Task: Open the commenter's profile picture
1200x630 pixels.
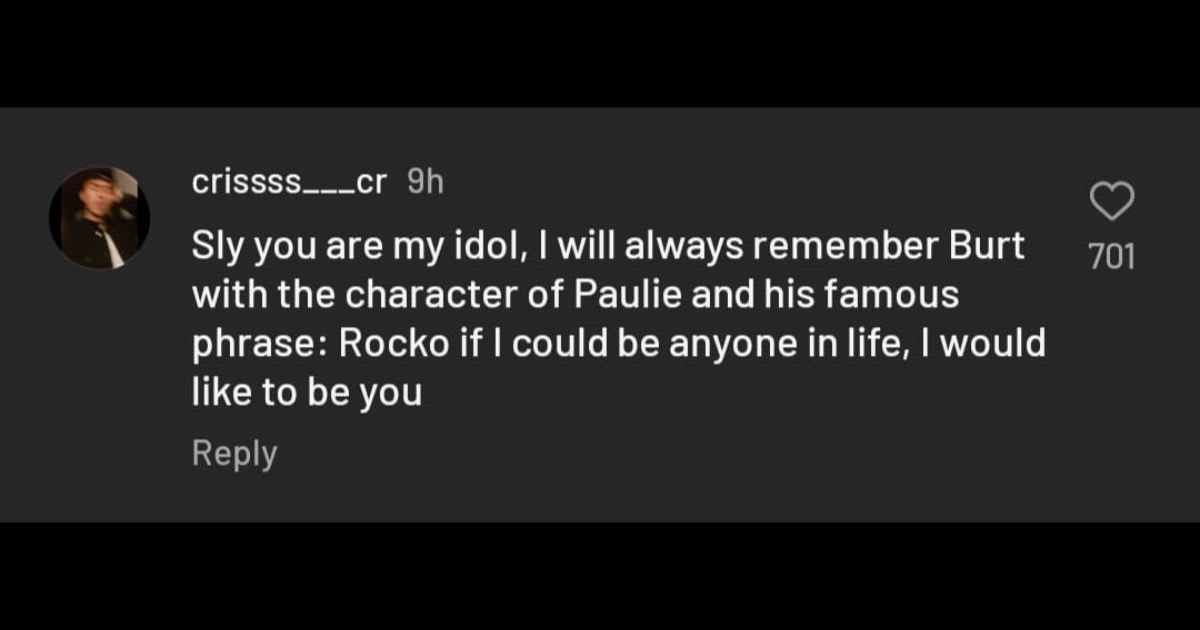Action: (x=99, y=217)
